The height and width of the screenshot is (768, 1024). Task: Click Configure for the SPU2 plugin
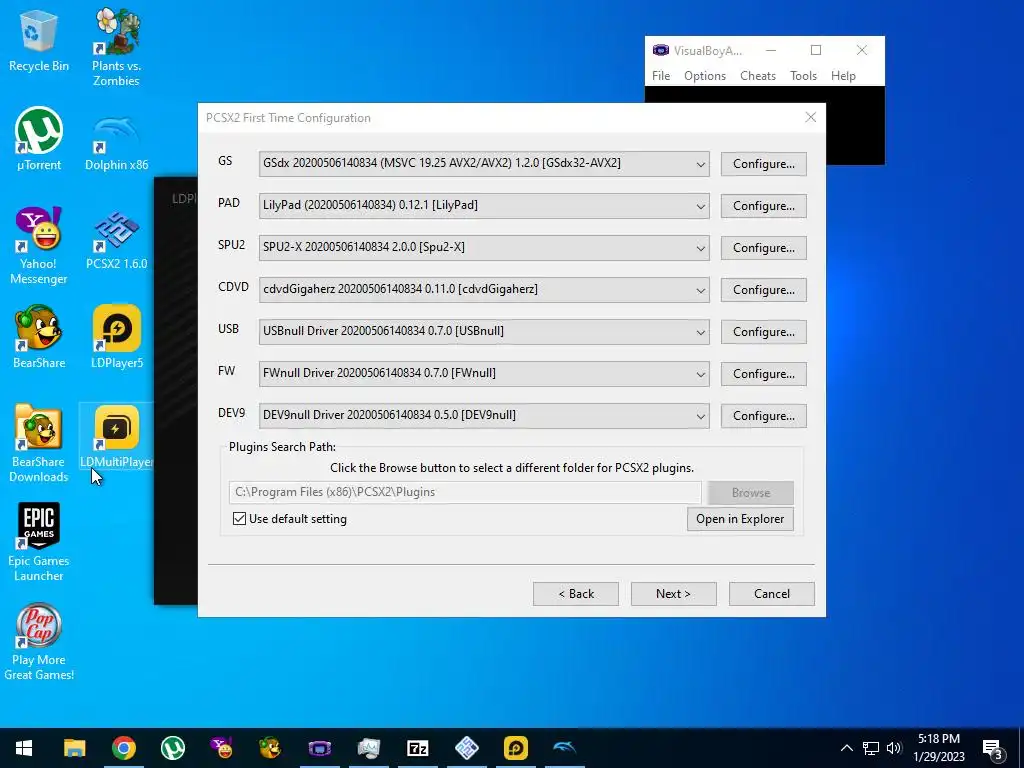point(763,248)
